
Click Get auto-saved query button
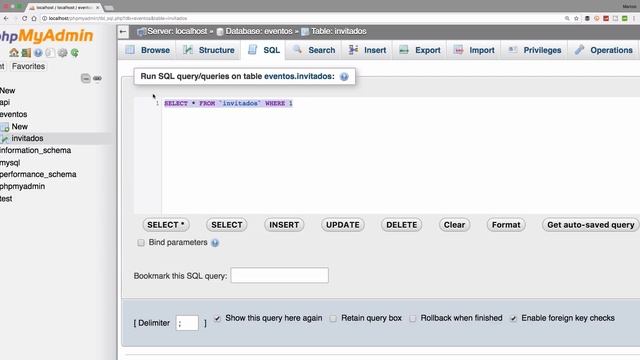coord(591,225)
